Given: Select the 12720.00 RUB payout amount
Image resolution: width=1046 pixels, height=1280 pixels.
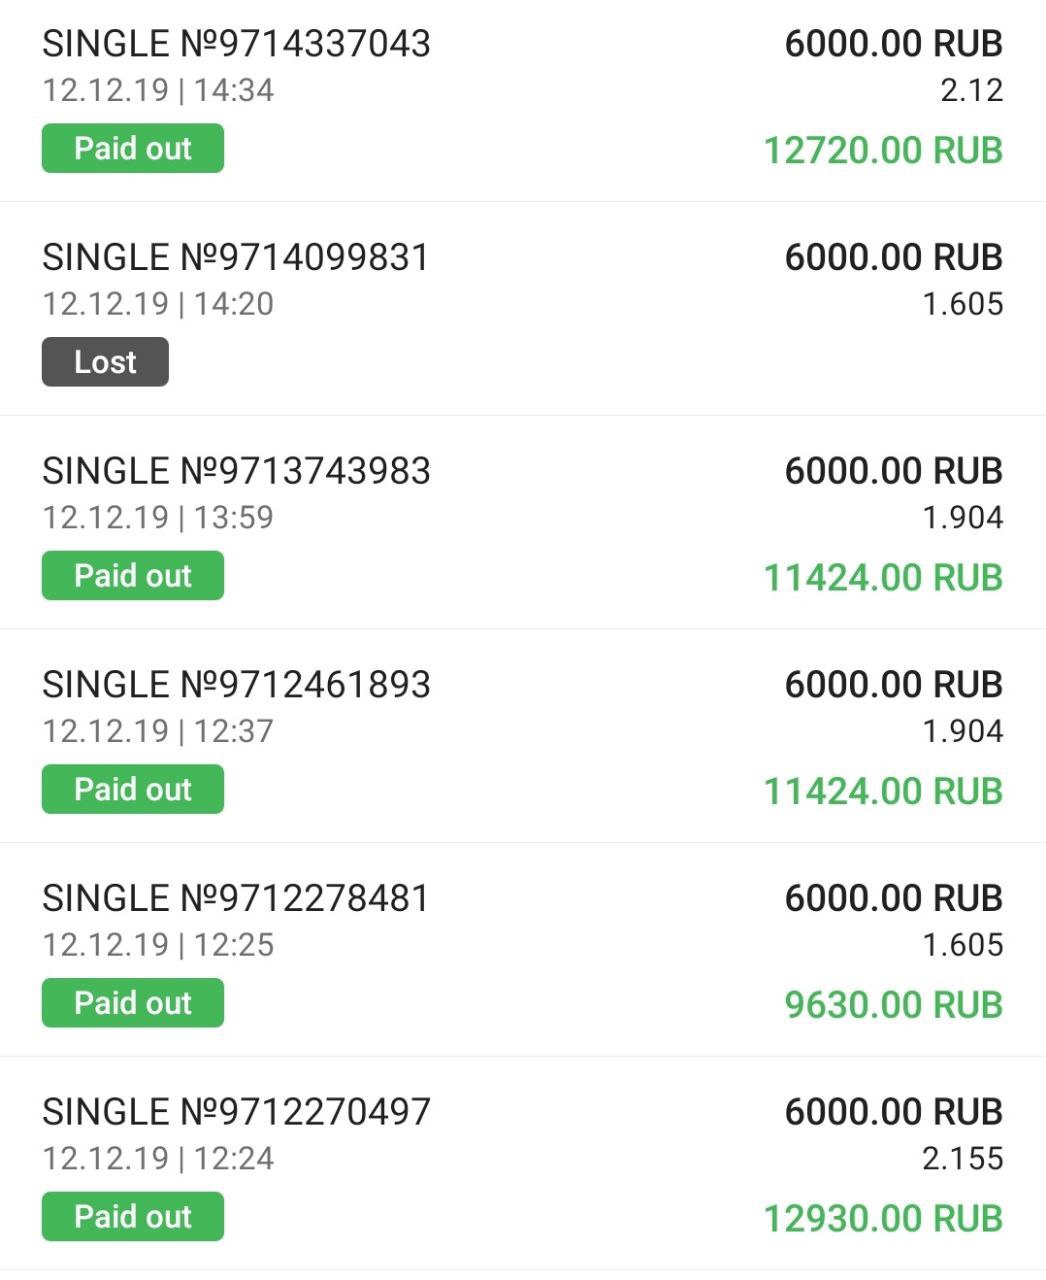Looking at the screenshot, I should click(x=883, y=151).
